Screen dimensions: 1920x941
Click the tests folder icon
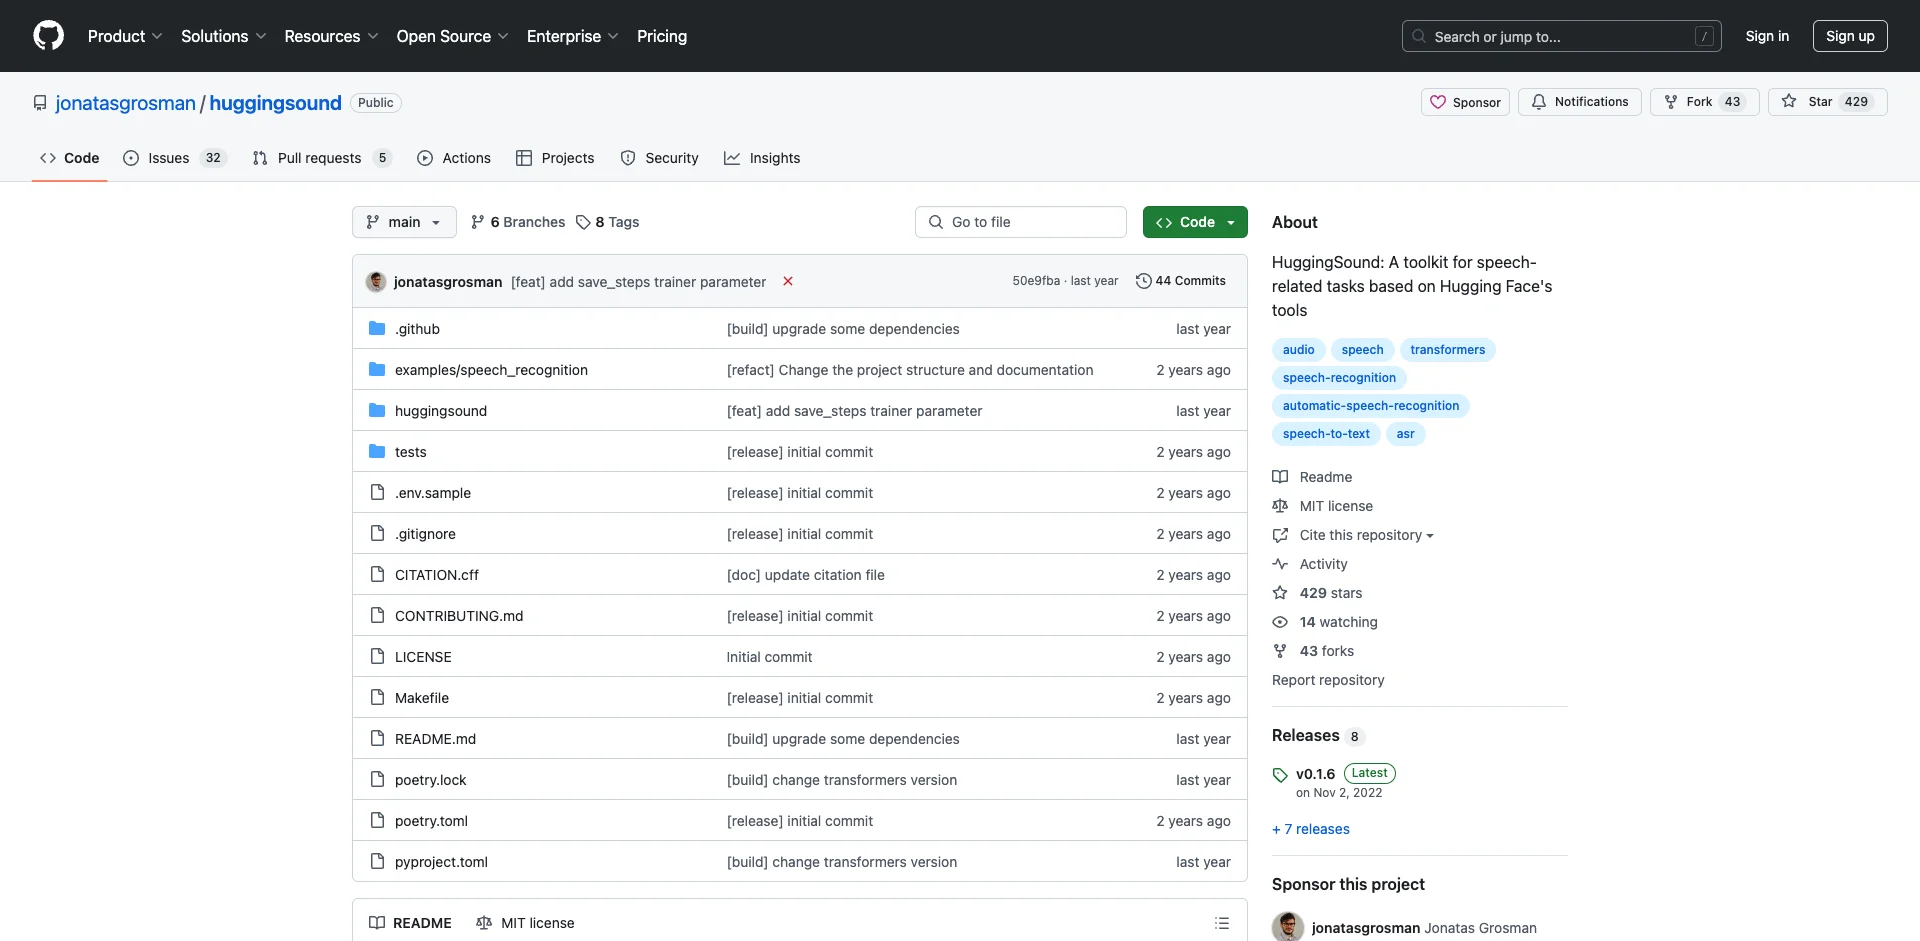point(377,452)
